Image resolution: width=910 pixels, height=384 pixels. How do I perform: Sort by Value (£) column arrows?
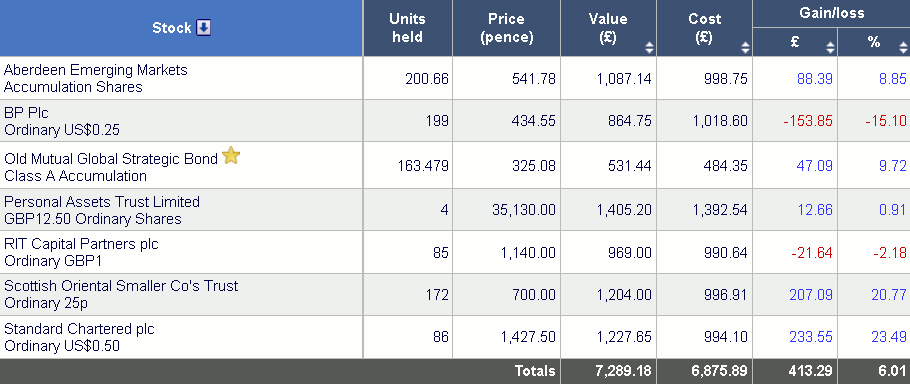(649, 49)
